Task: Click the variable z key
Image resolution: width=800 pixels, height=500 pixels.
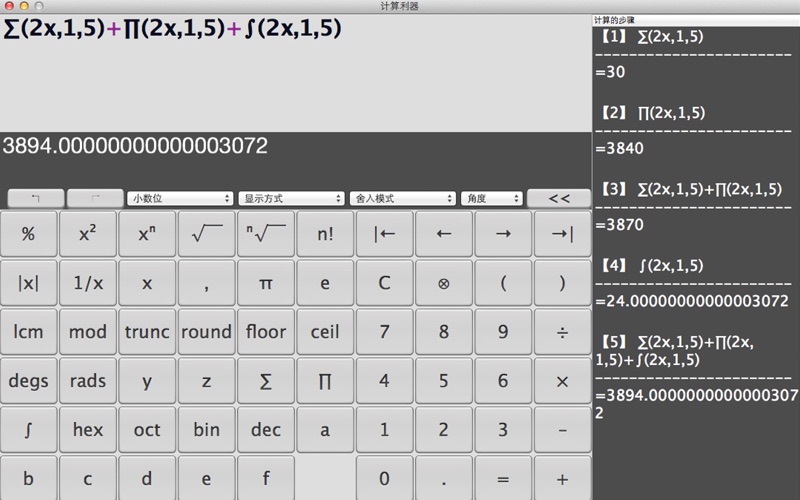Action: (x=206, y=381)
